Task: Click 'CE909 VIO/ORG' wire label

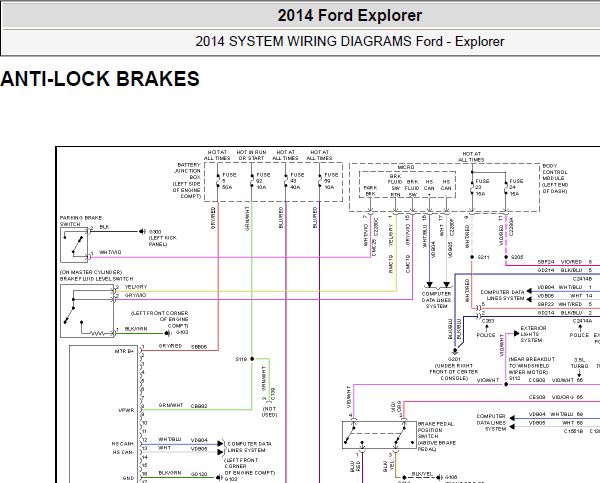Action: click(556, 397)
